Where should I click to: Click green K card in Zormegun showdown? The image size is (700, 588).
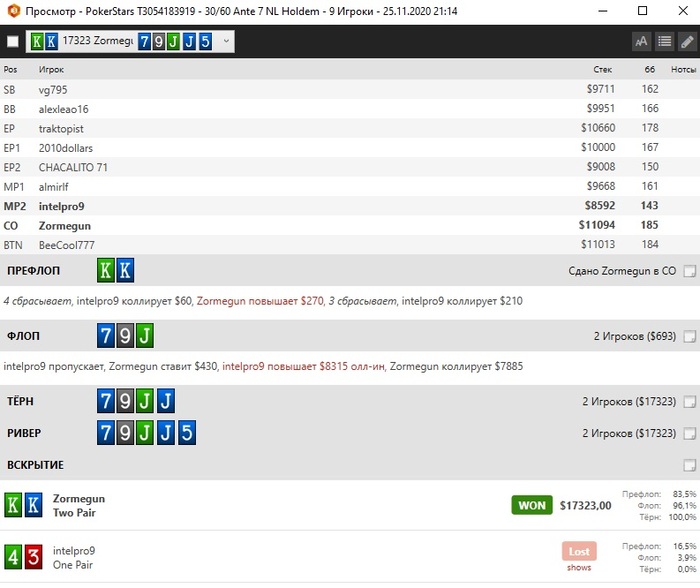(13, 505)
